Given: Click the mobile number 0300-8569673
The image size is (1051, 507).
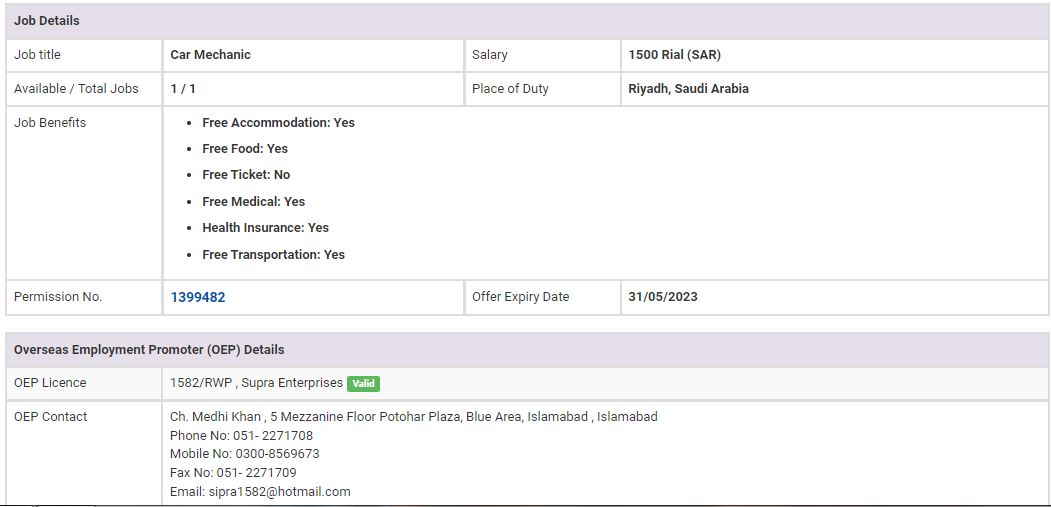Looking at the screenshot, I should tap(244, 454).
